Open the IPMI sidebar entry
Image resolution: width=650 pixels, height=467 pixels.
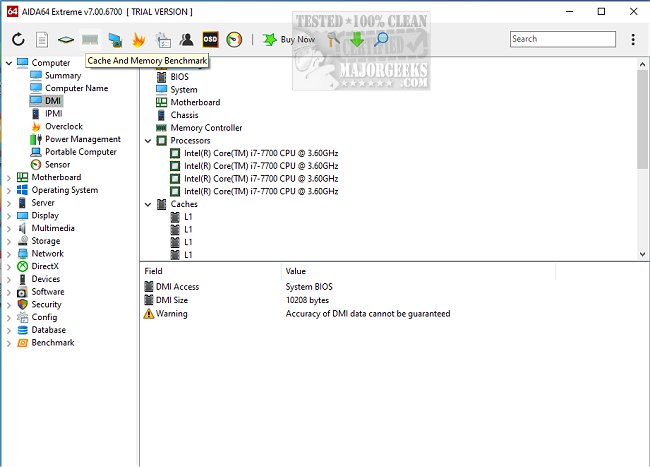point(53,114)
